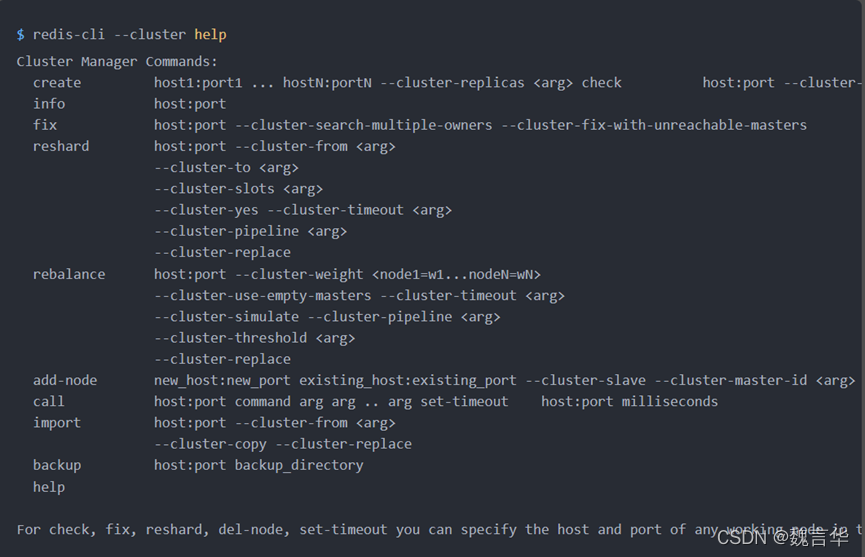
Task: Click the highlighted 'help' keyword in command
Action: click(x=210, y=35)
